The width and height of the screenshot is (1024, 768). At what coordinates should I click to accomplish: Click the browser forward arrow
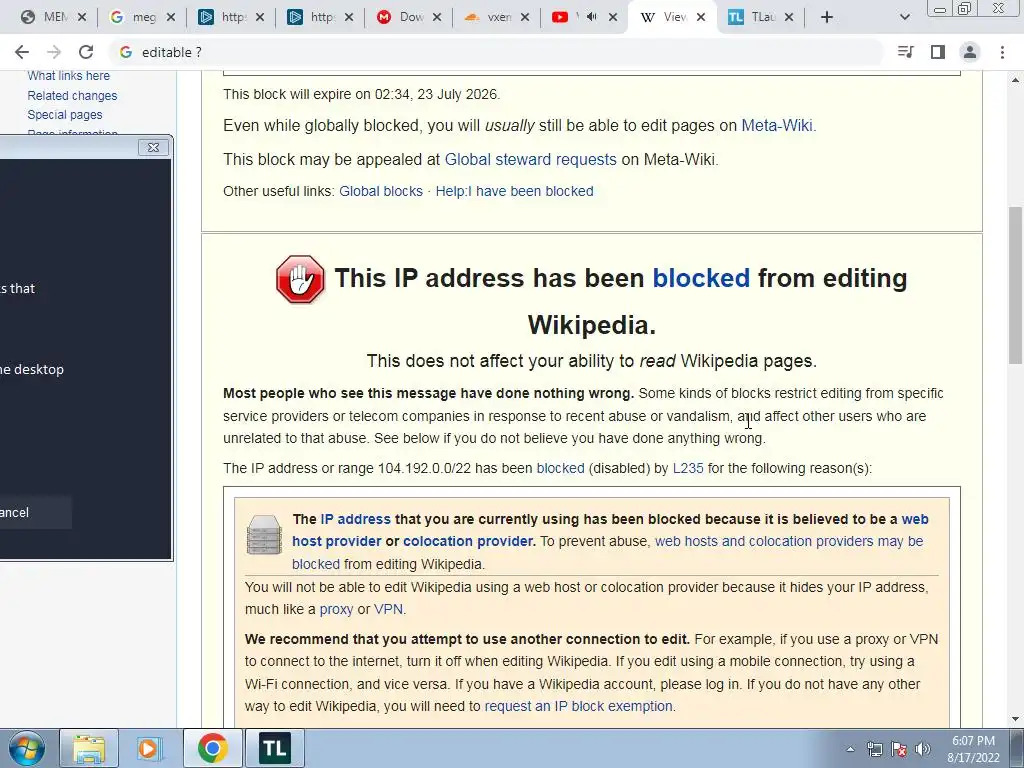point(54,52)
